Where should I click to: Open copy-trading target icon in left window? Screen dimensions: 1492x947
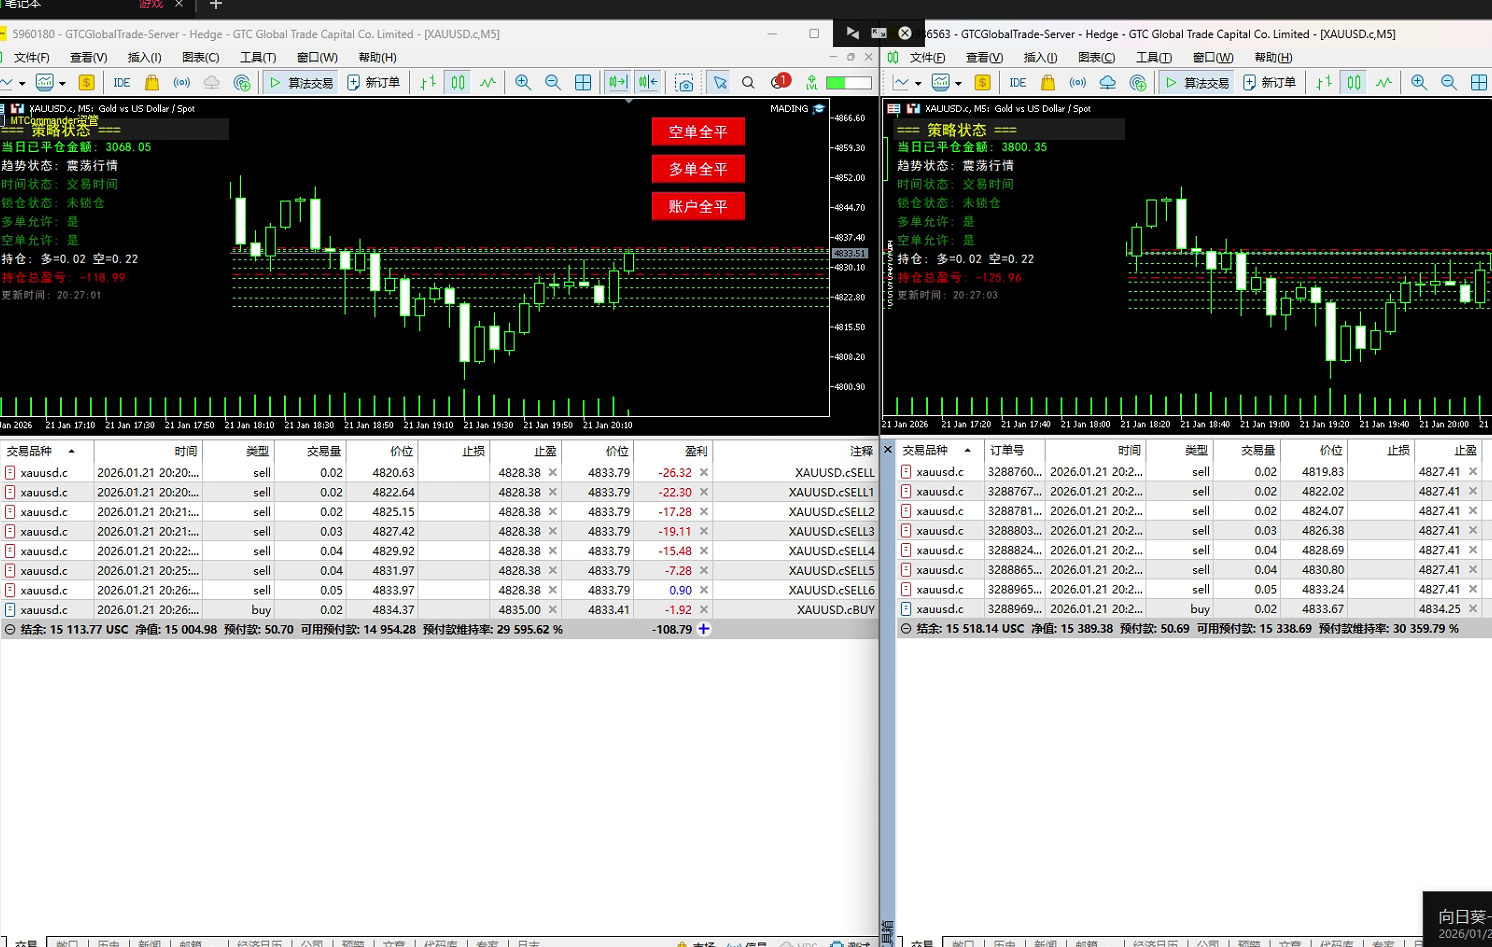pos(242,83)
